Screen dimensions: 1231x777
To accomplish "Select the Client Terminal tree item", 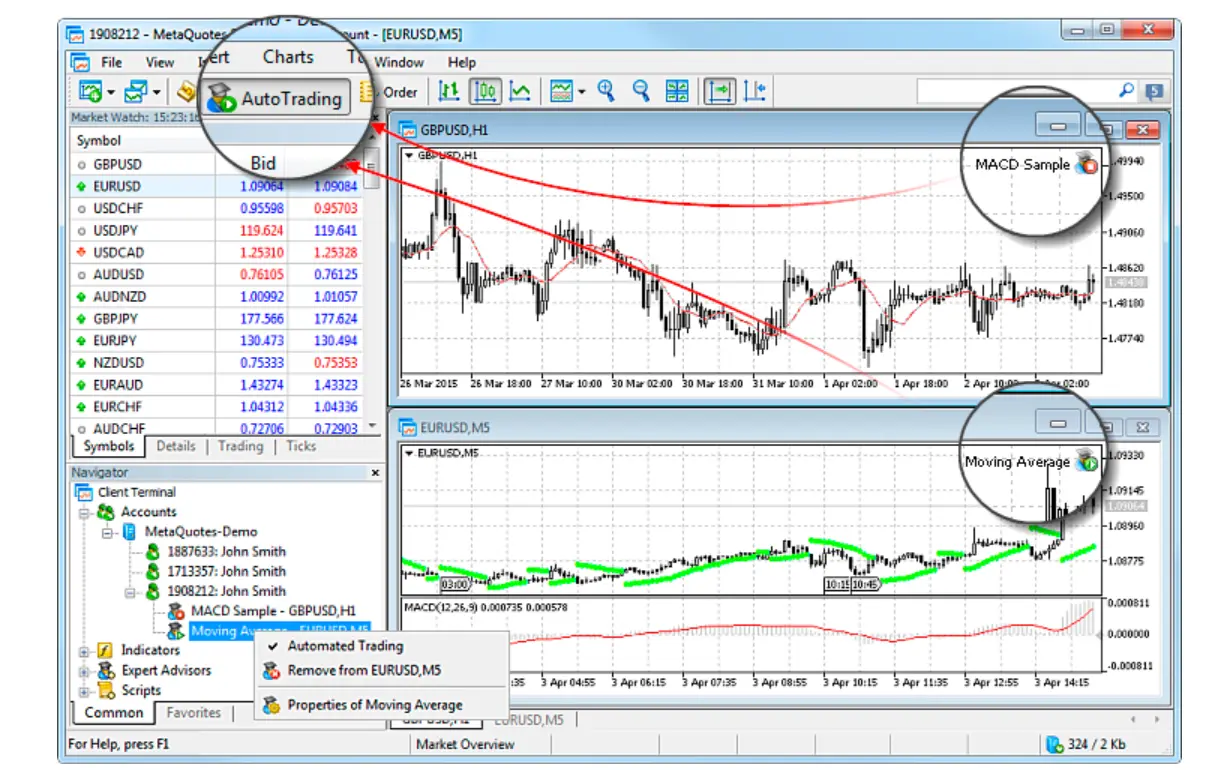I will (137, 492).
